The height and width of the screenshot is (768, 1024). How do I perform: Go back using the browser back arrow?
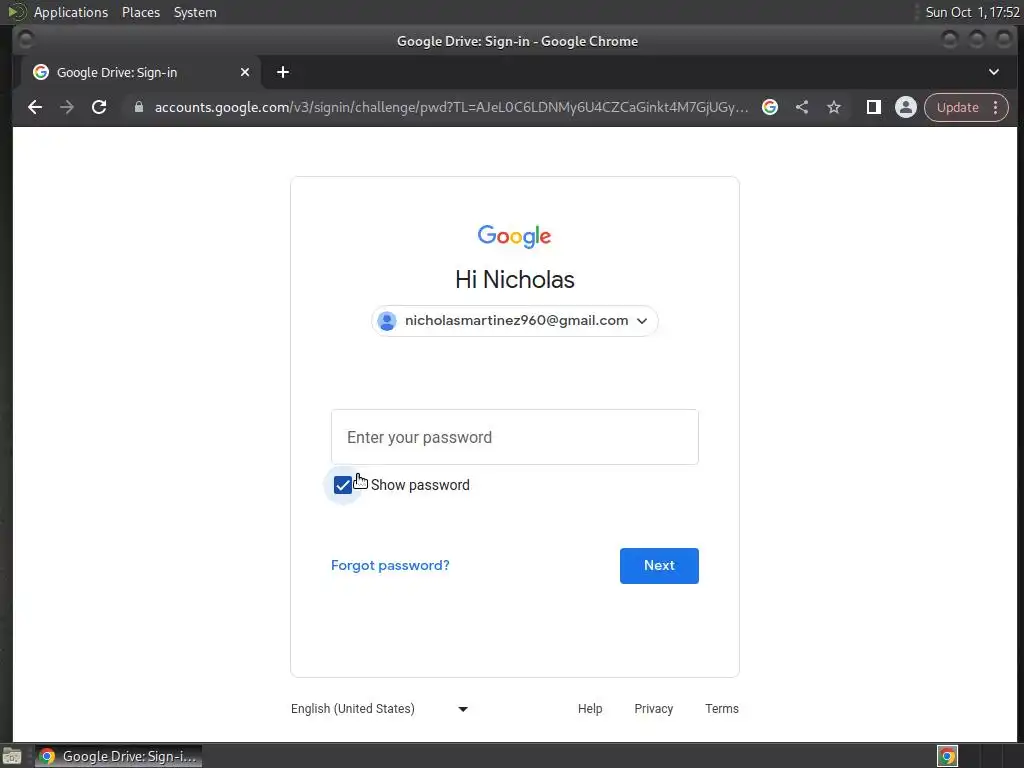[x=35, y=107]
